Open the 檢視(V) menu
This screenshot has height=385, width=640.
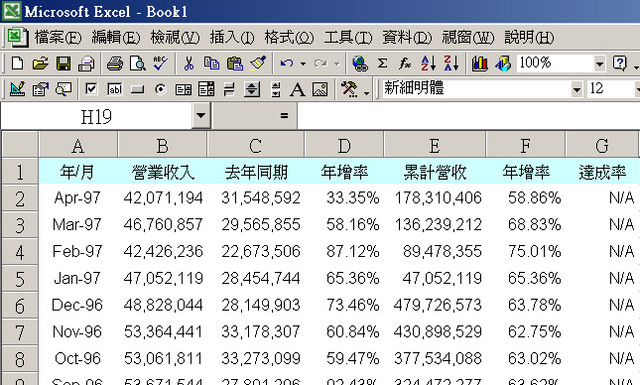[x=175, y=38]
